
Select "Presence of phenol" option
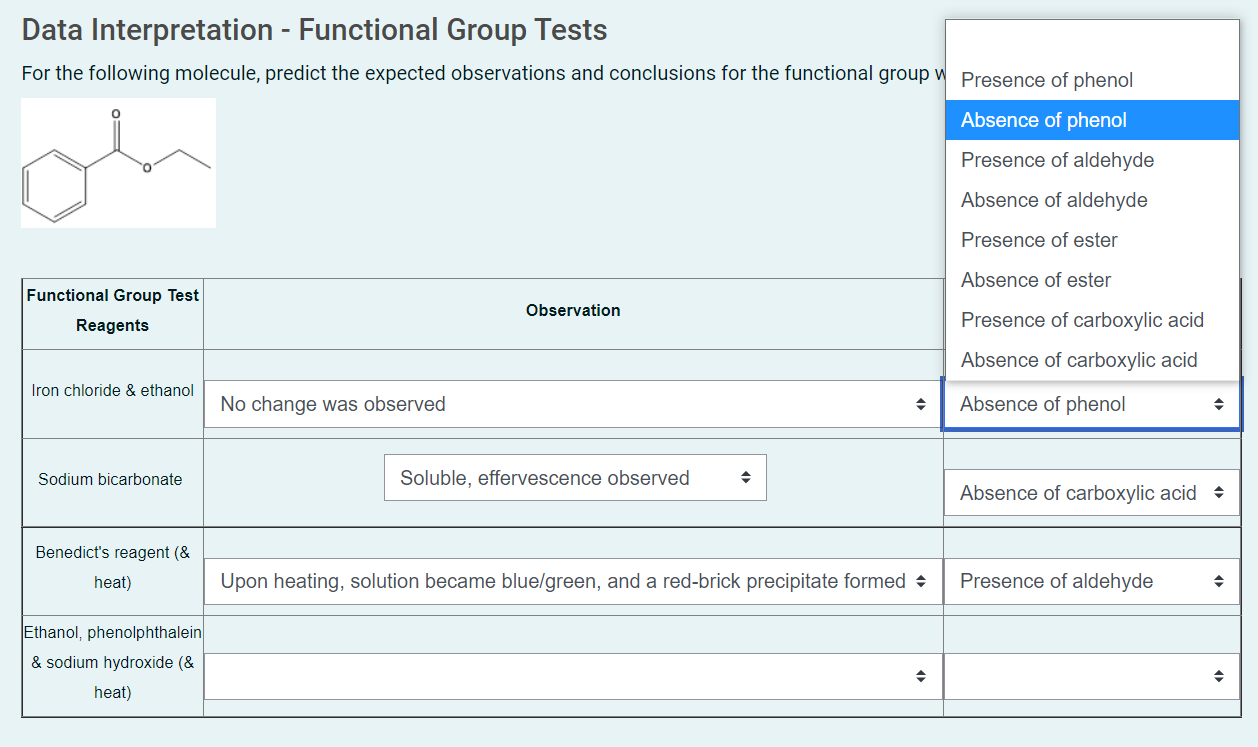click(1046, 80)
